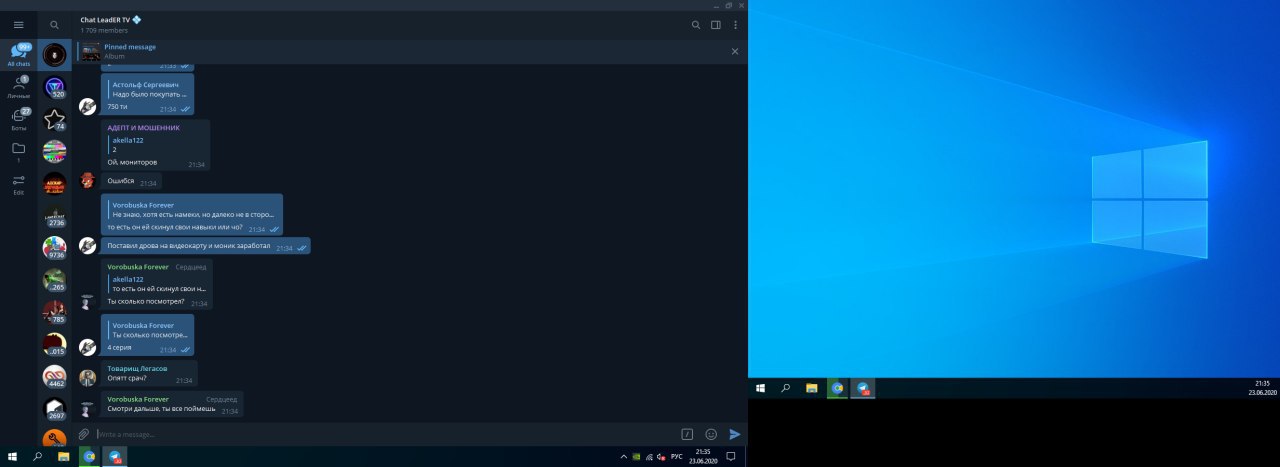Click the АДЕПТ И МОШЕННИК sender name
The width and height of the screenshot is (1280, 467).
(x=144, y=128)
